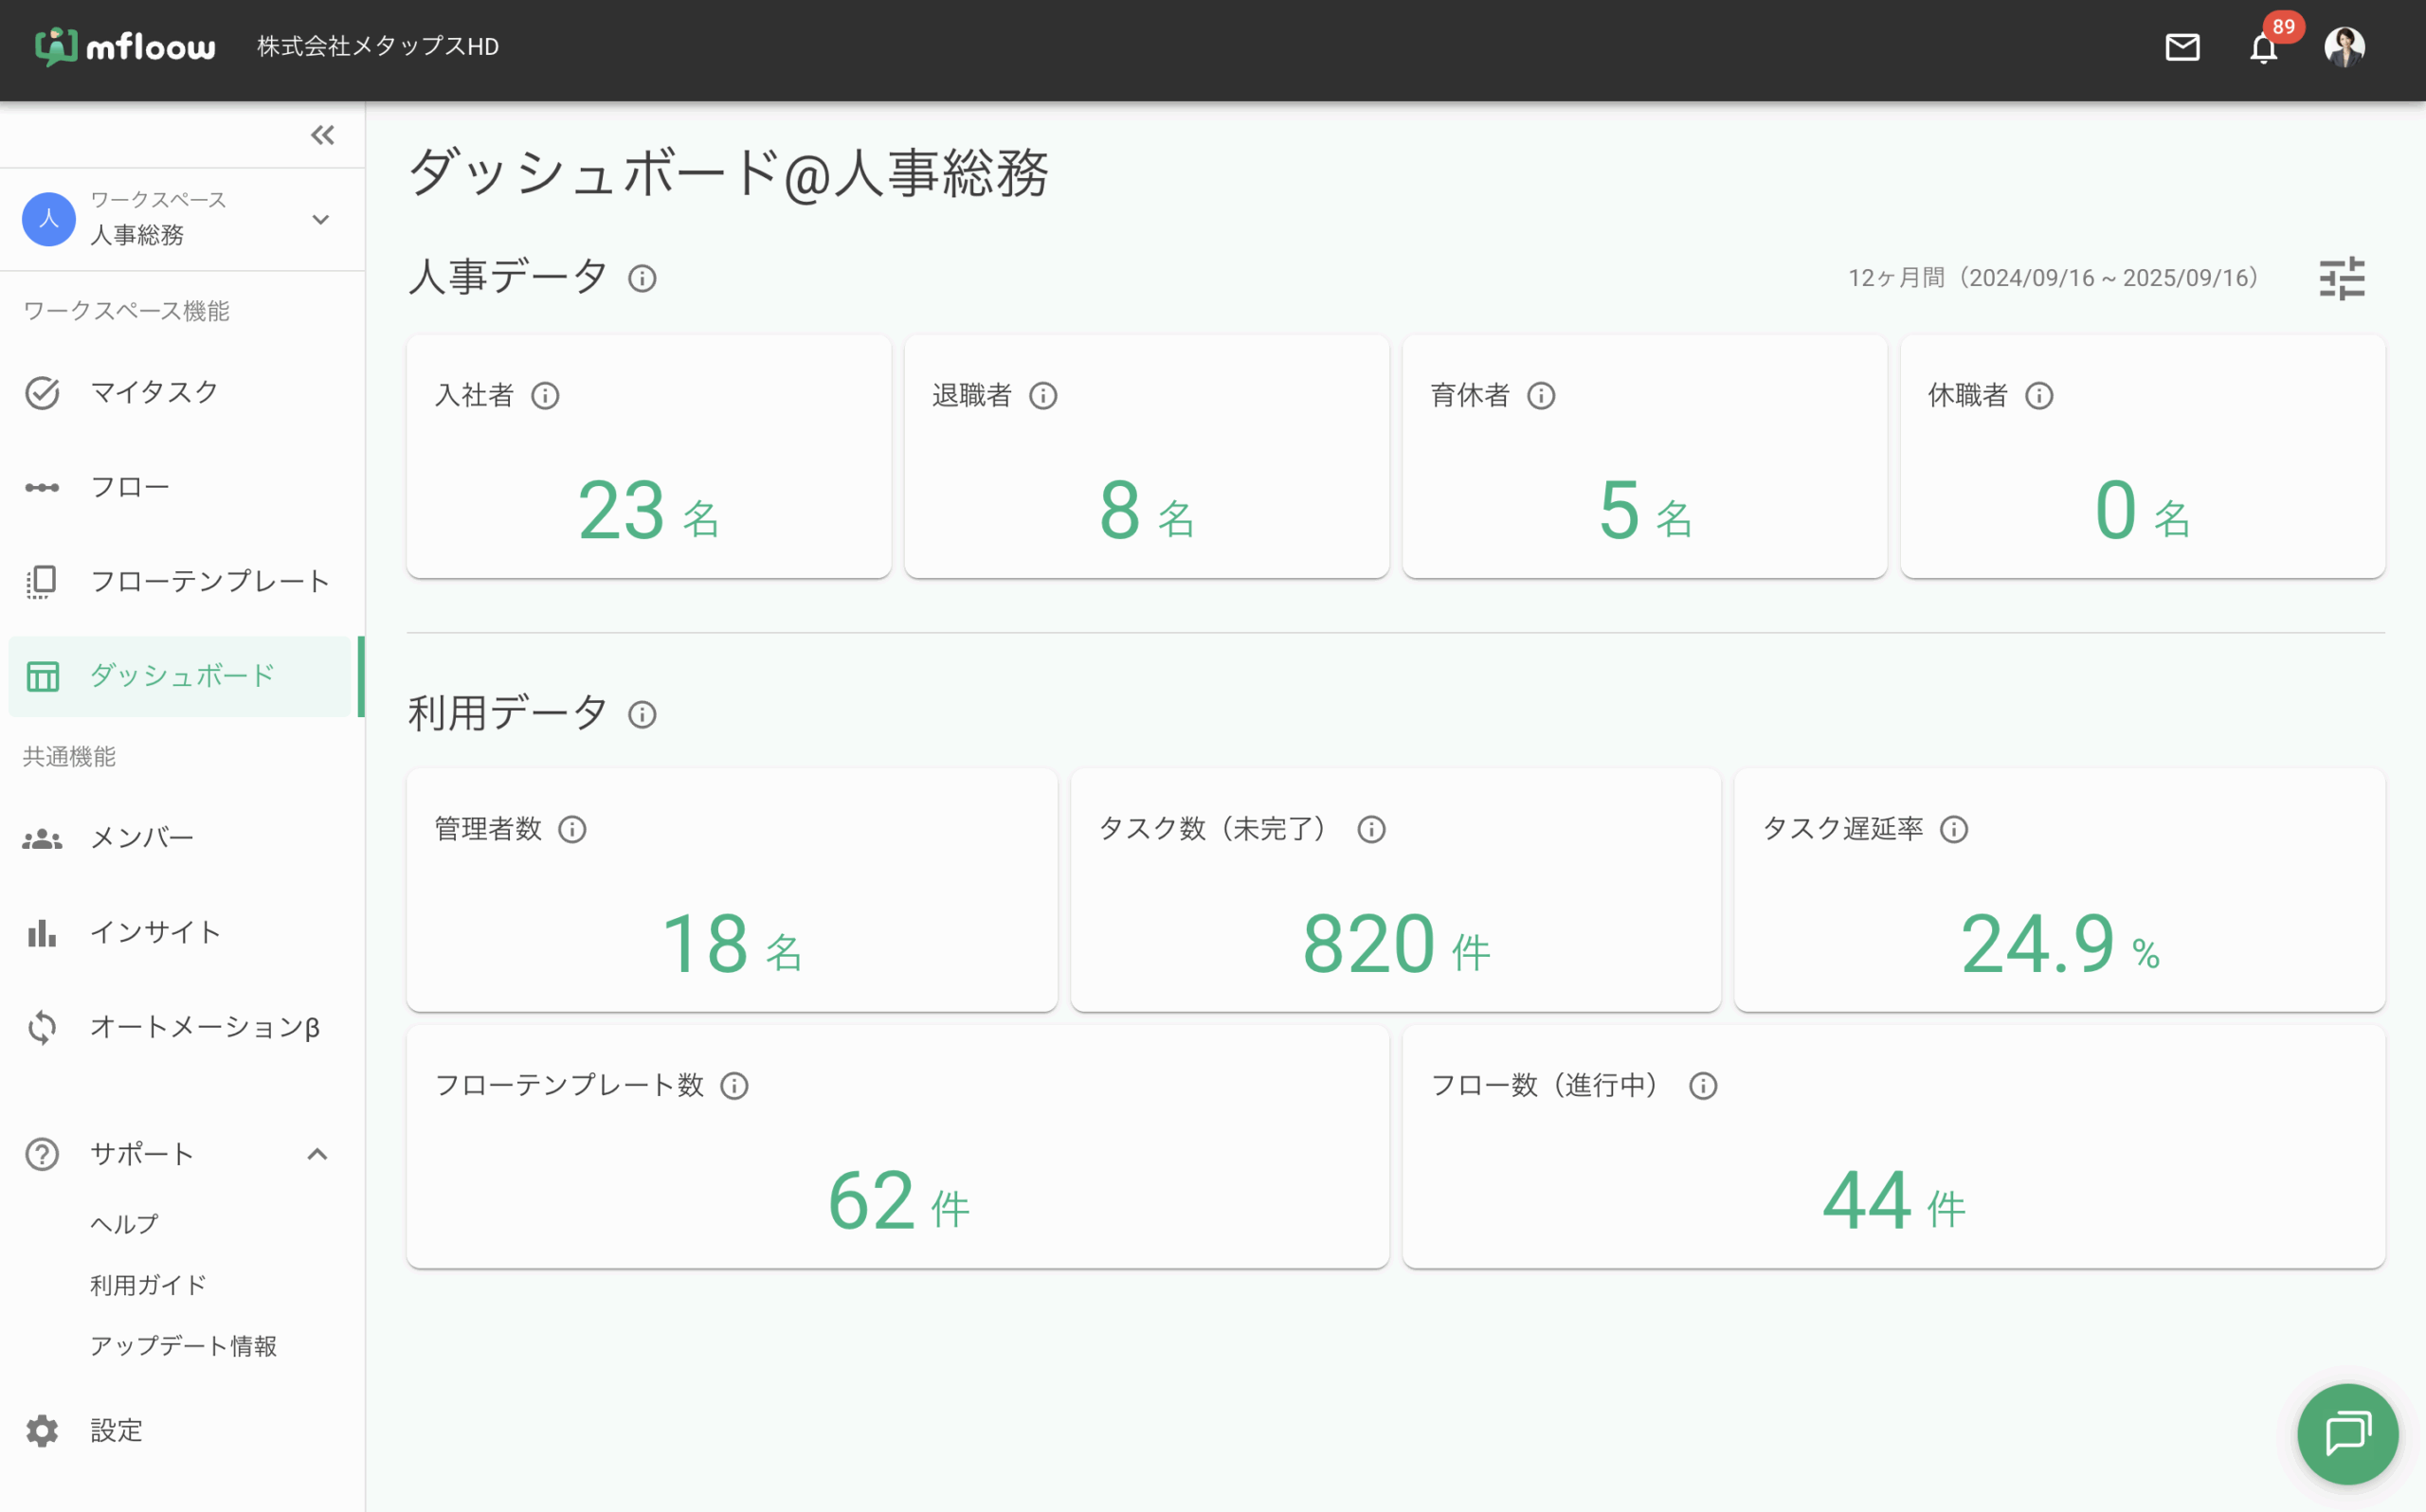
Task: Click info icon next to フロー数（進行中）
Action: [x=1703, y=1086]
